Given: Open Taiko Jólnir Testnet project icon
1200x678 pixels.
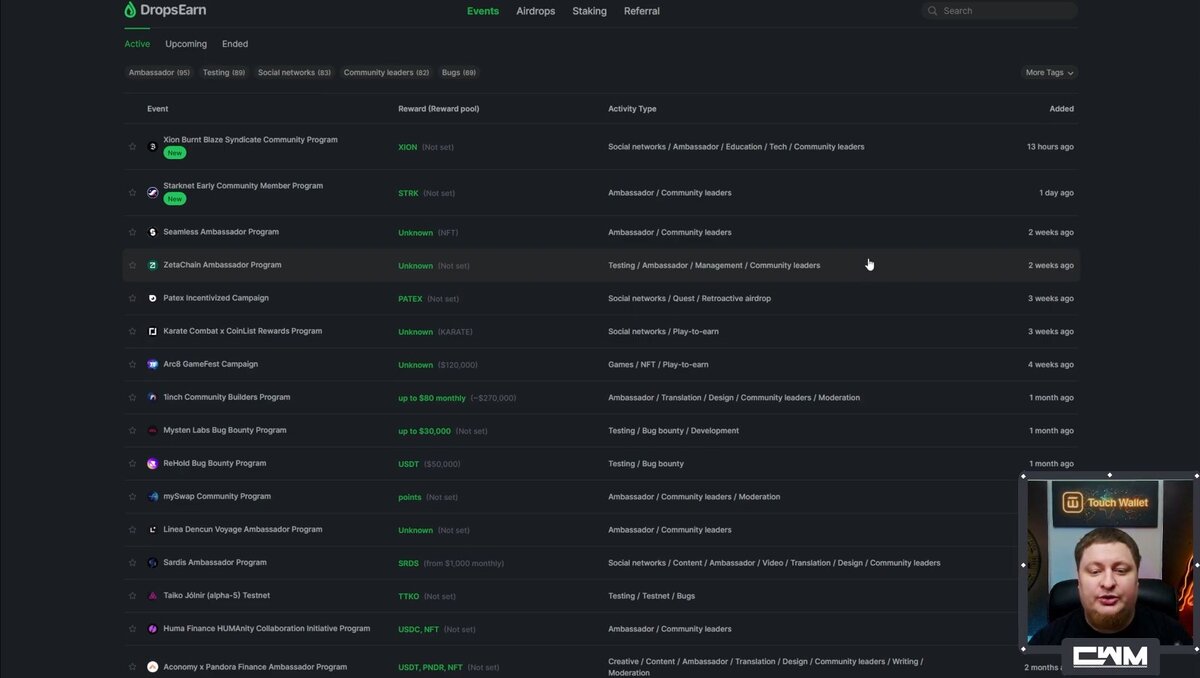Looking at the screenshot, I should (153, 595).
